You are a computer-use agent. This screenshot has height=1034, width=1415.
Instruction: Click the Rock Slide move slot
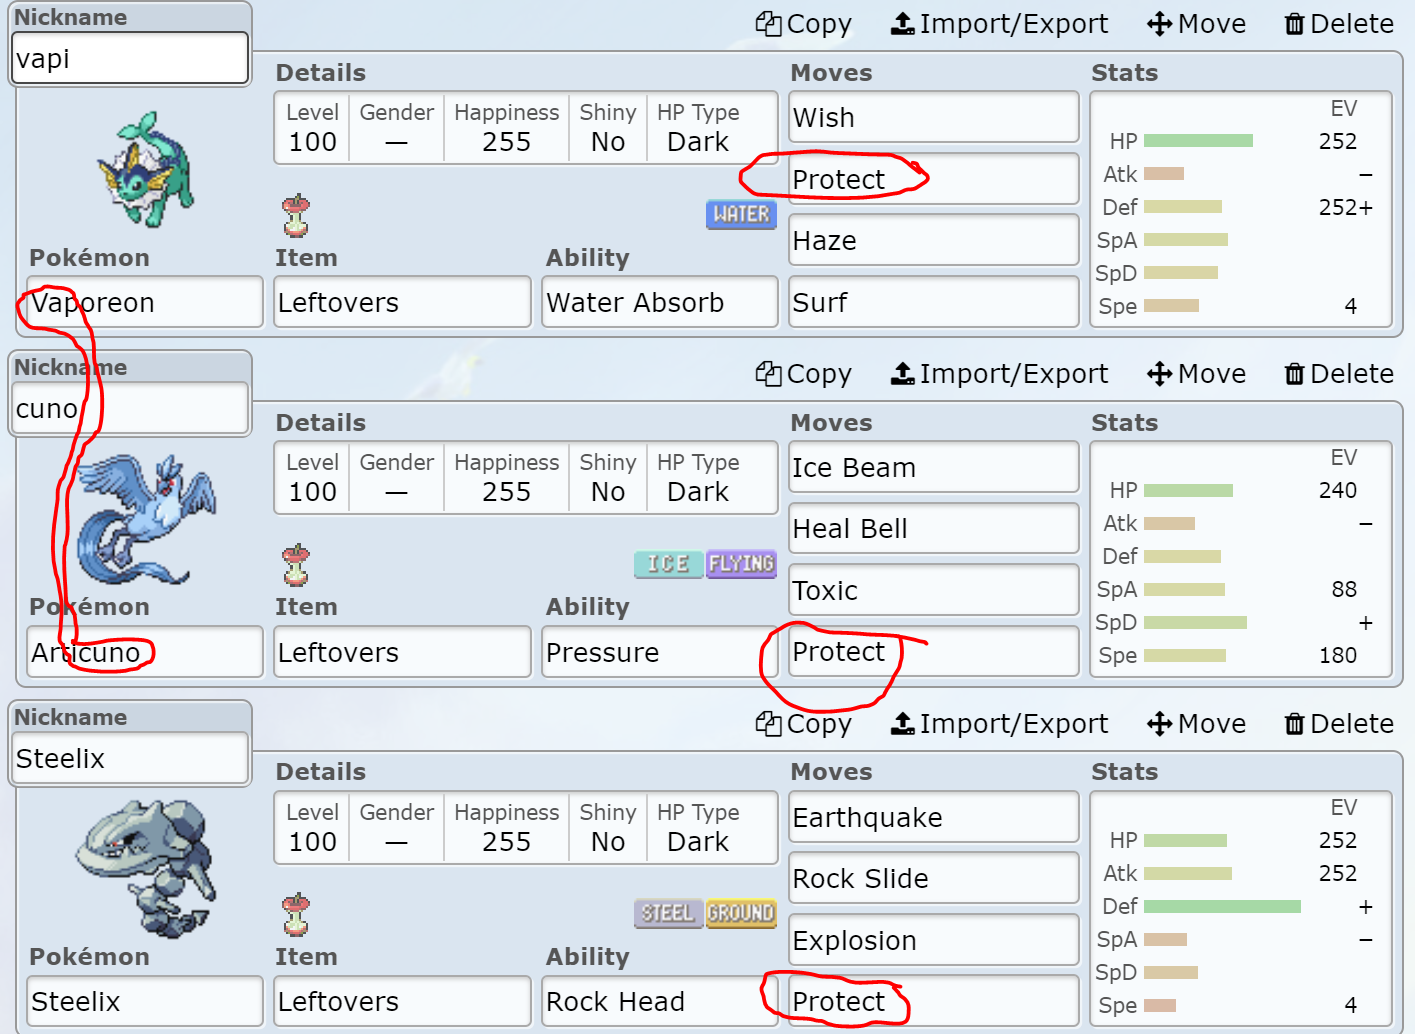pos(934,878)
